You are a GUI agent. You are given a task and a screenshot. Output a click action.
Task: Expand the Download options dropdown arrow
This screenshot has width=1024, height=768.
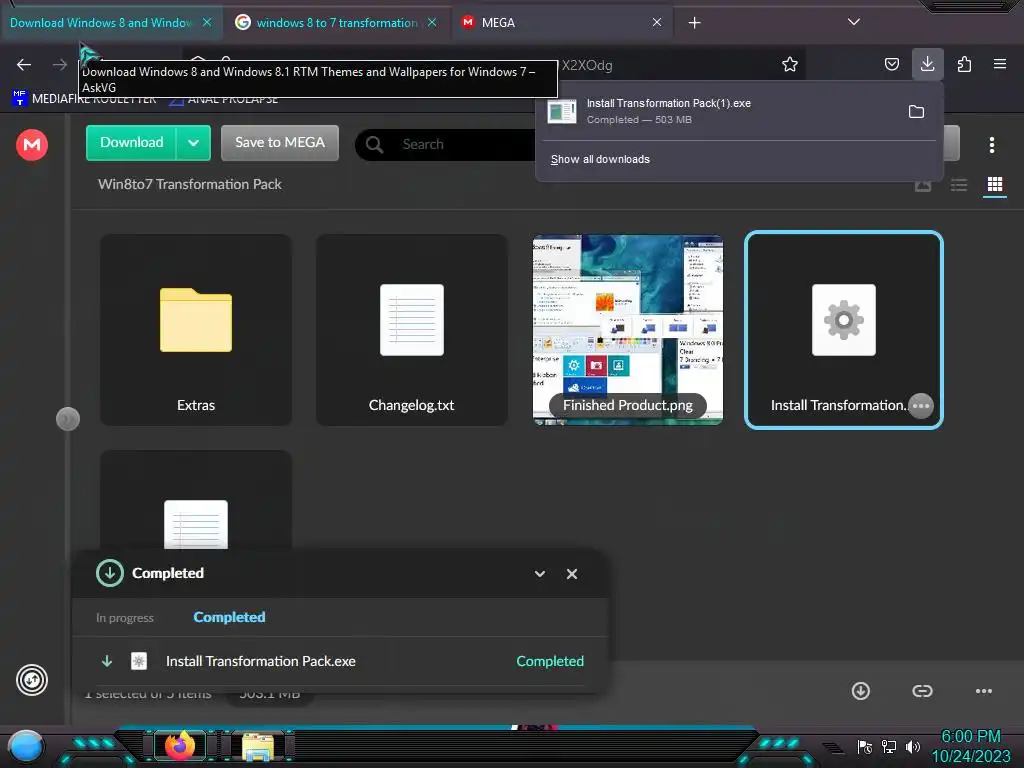point(193,142)
